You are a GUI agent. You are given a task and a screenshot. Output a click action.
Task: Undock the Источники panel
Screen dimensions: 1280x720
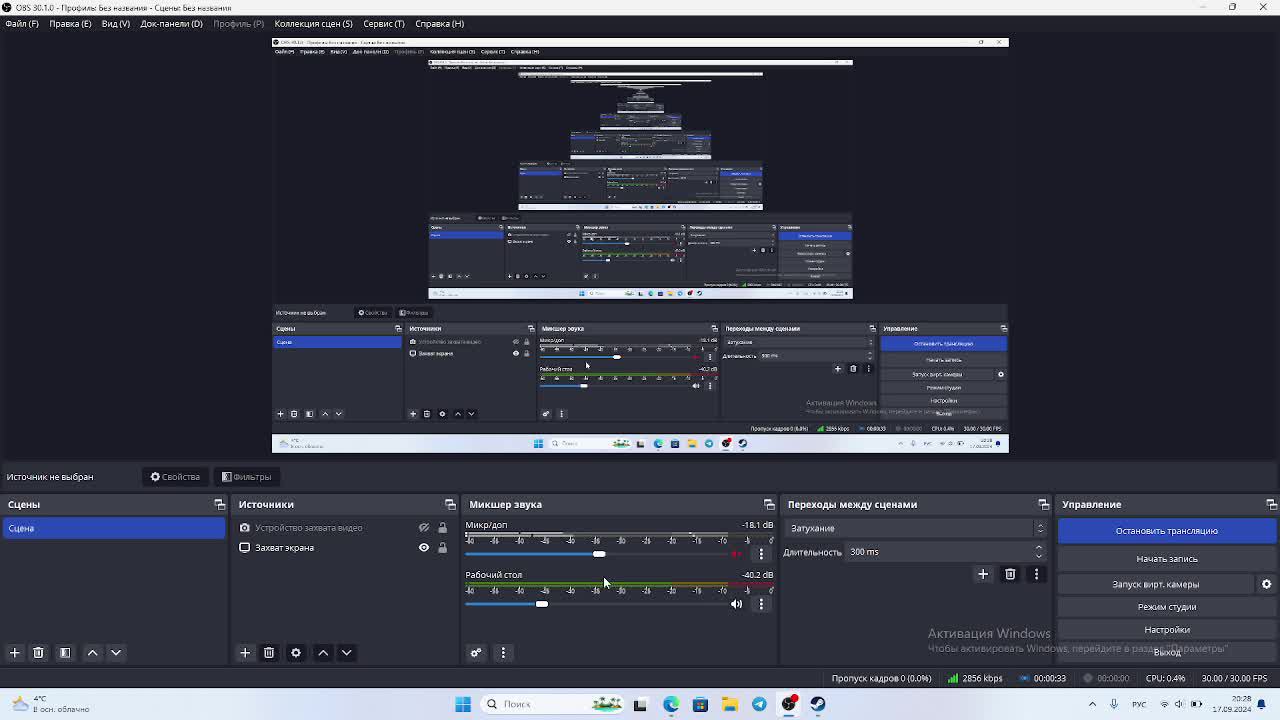click(x=450, y=504)
